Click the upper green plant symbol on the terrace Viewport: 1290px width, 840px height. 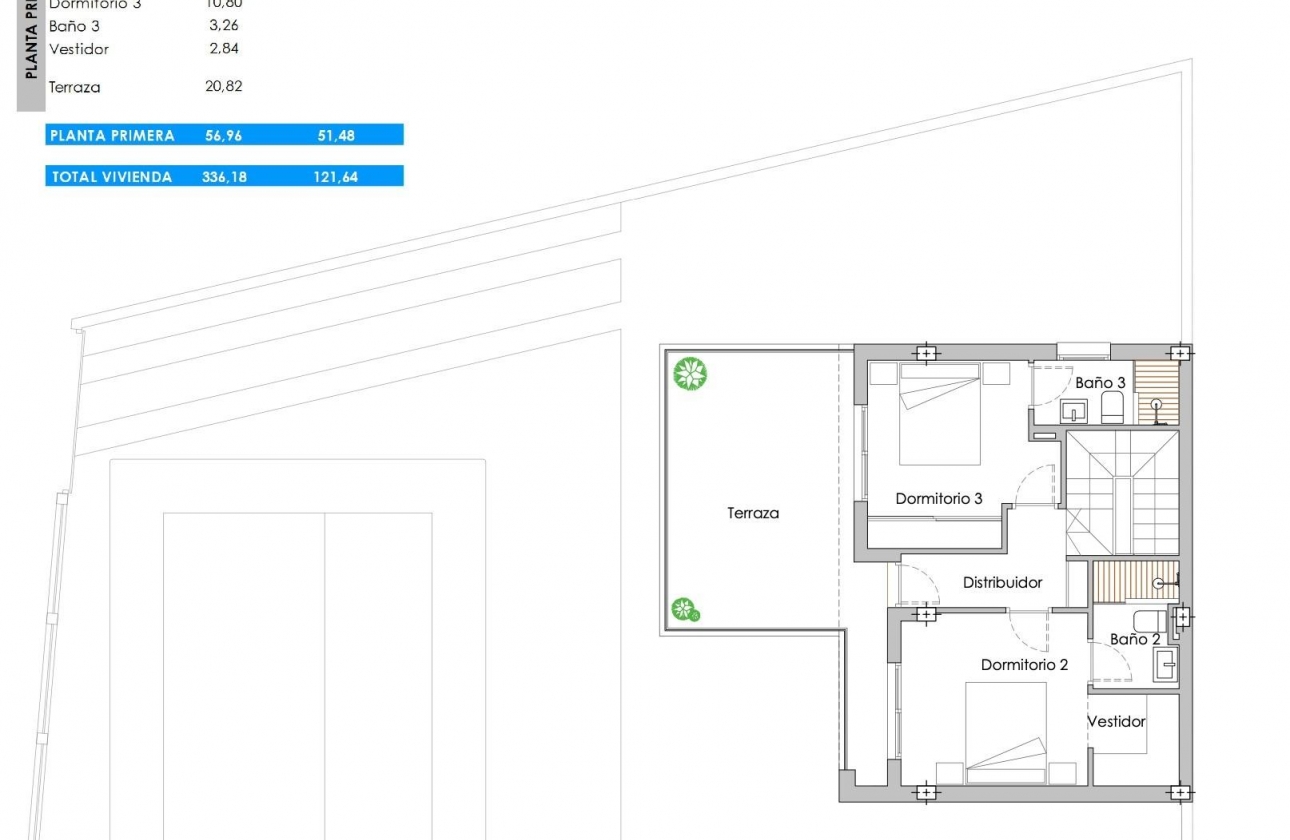(x=689, y=374)
